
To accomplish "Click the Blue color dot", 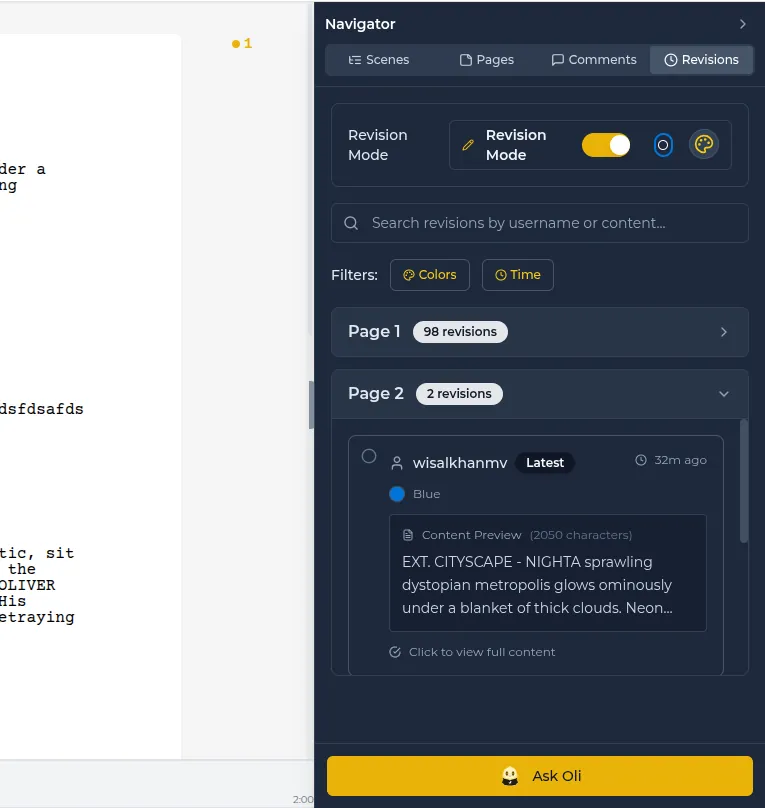I will 397,494.
